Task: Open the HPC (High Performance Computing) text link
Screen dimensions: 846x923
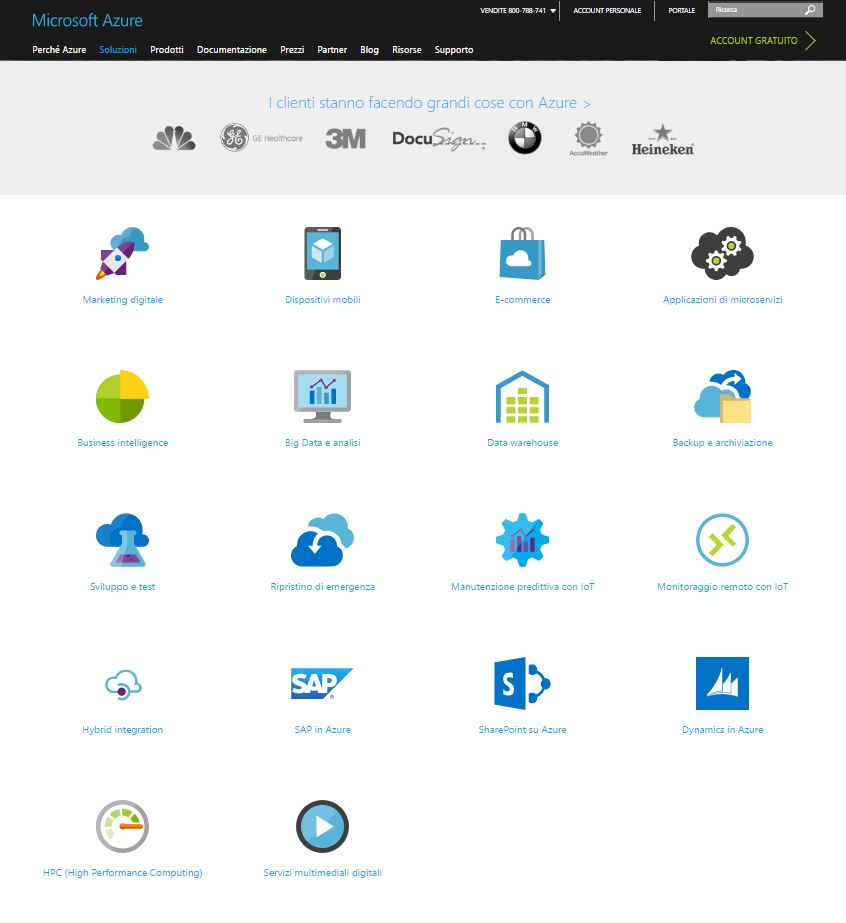Action: (x=122, y=873)
